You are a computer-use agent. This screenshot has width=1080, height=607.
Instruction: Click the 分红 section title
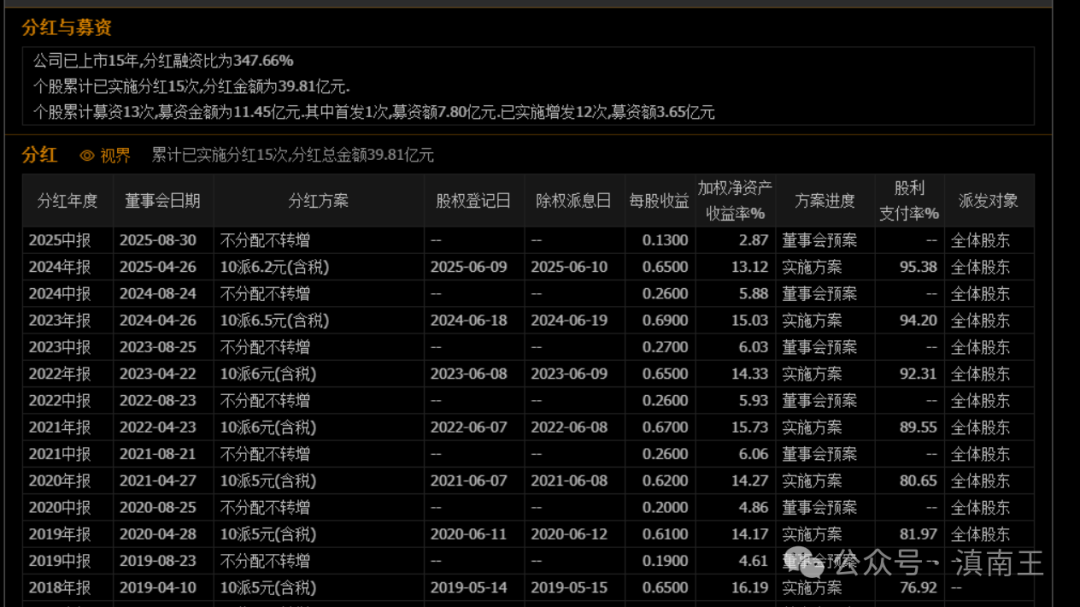coord(39,155)
